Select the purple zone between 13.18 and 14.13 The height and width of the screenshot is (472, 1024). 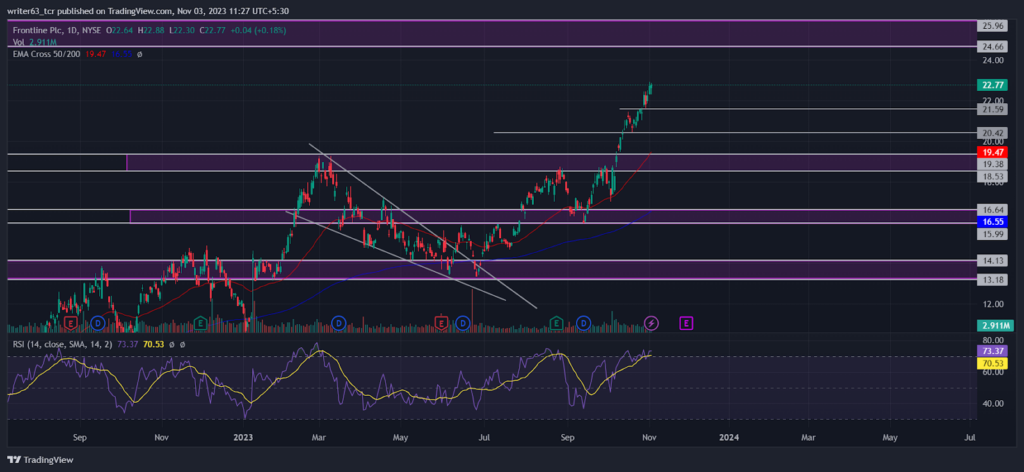click(x=491, y=270)
